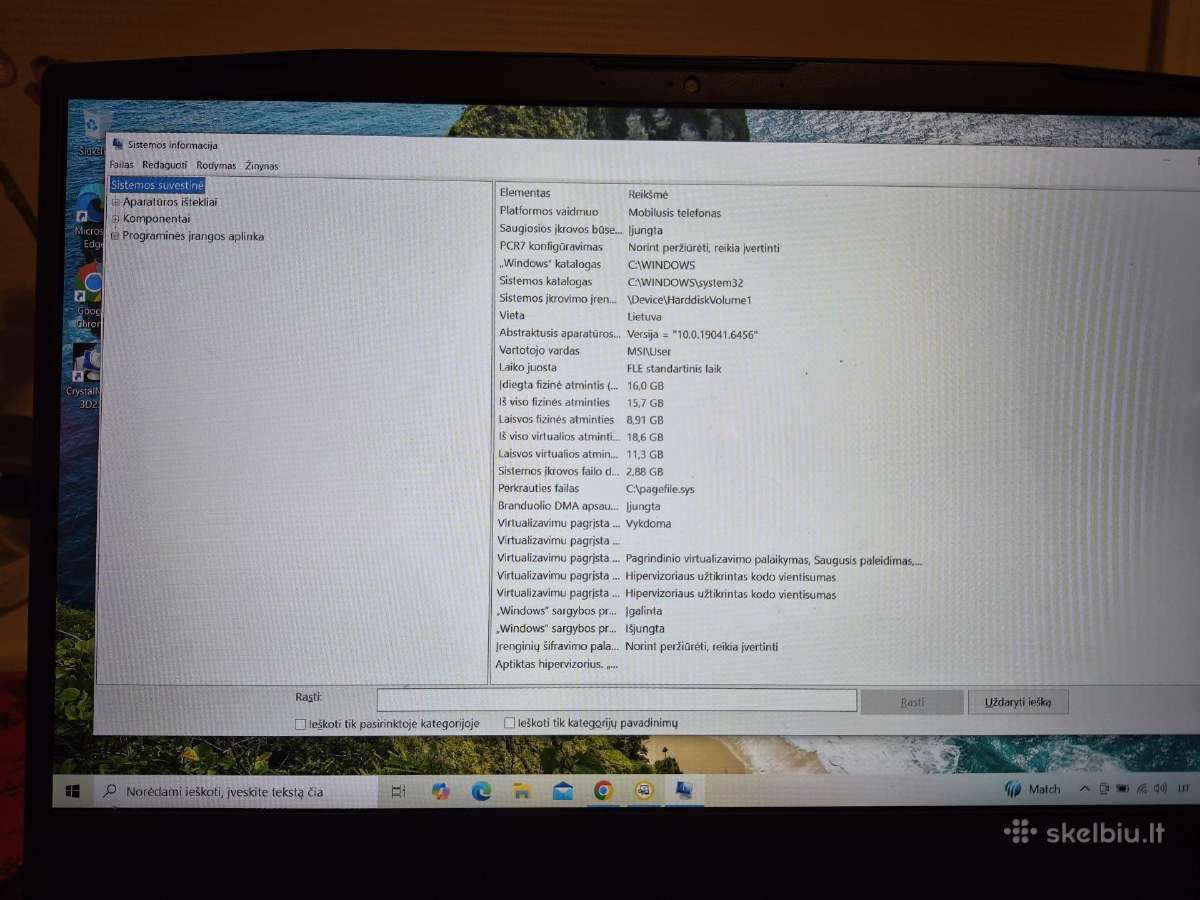Open the Rodymas menu
The height and width of the screenshot is (900, 1200).
(216, 165)
